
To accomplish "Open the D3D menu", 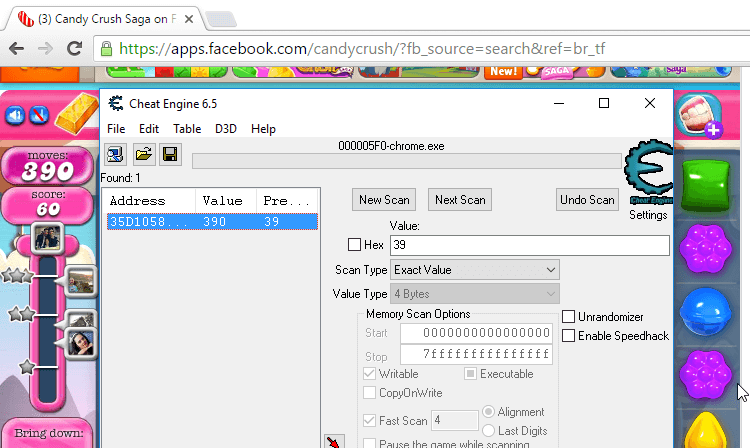I will (x=225, y=129).
